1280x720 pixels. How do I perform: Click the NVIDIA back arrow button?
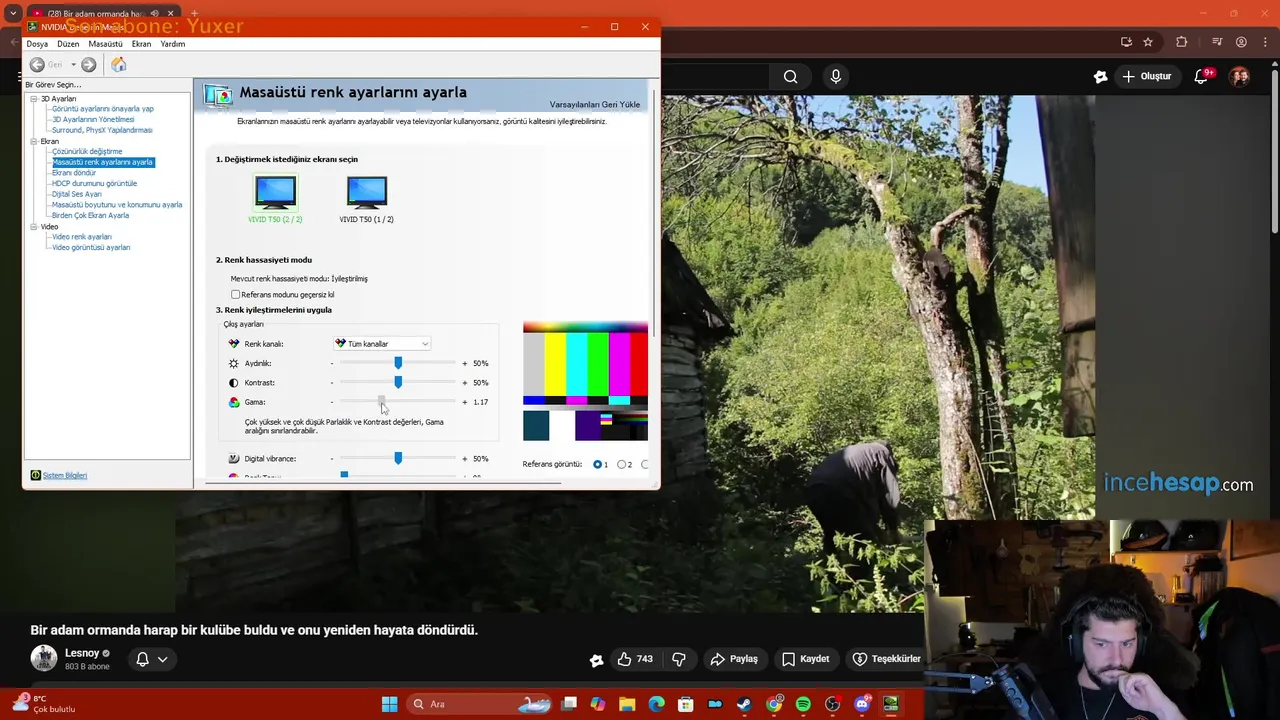point(37,64)
